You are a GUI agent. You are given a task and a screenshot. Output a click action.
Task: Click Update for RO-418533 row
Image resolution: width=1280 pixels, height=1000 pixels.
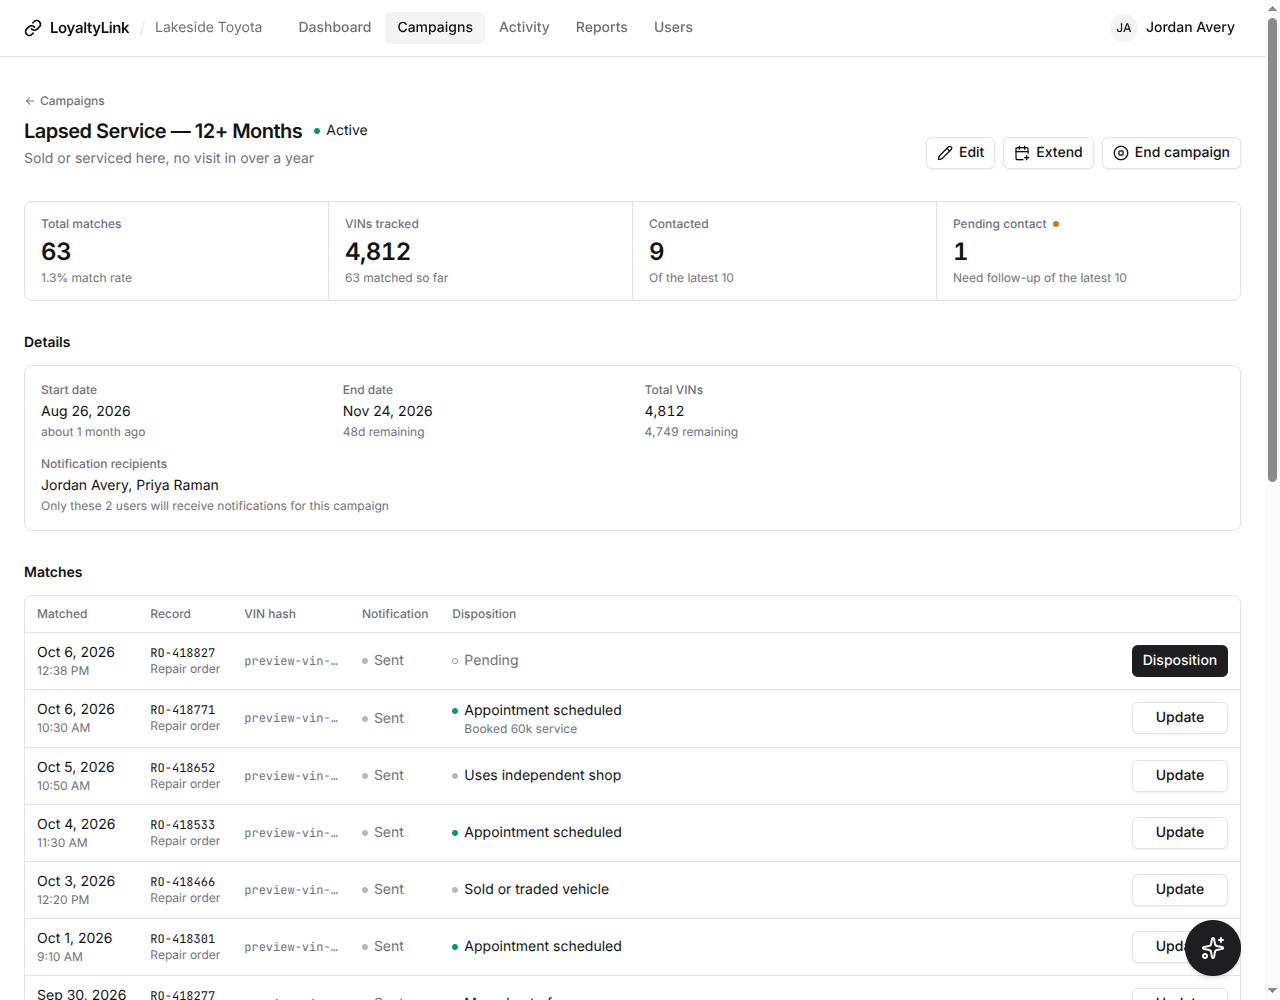(1180, 833)
